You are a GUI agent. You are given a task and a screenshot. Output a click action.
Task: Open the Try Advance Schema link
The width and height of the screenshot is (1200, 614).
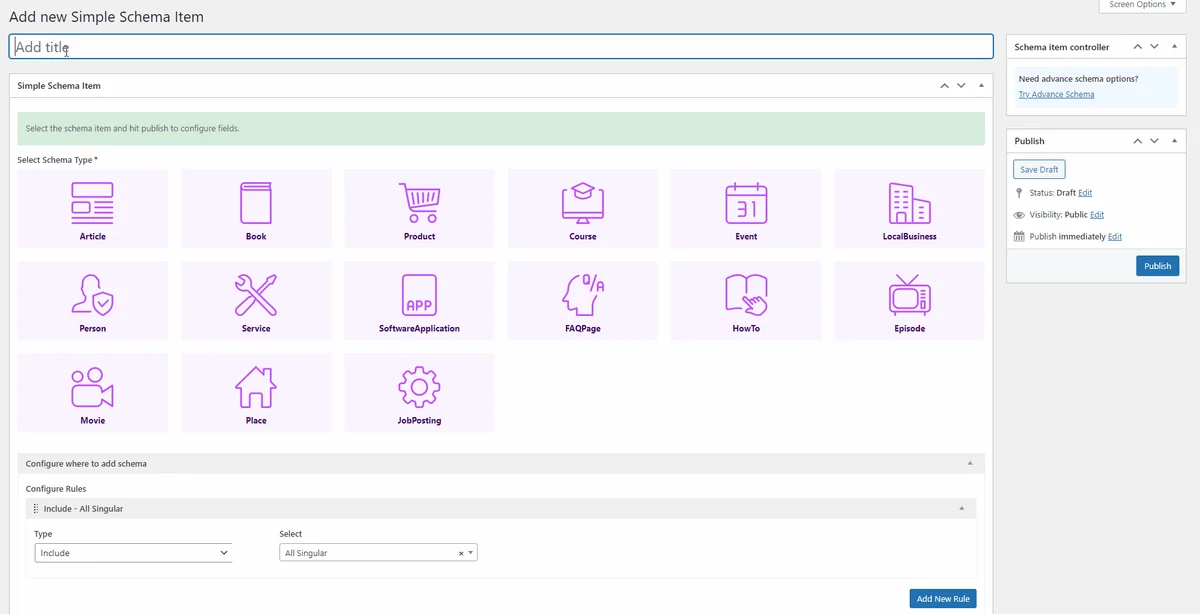pyautogui.click(x=1056, y=95)
